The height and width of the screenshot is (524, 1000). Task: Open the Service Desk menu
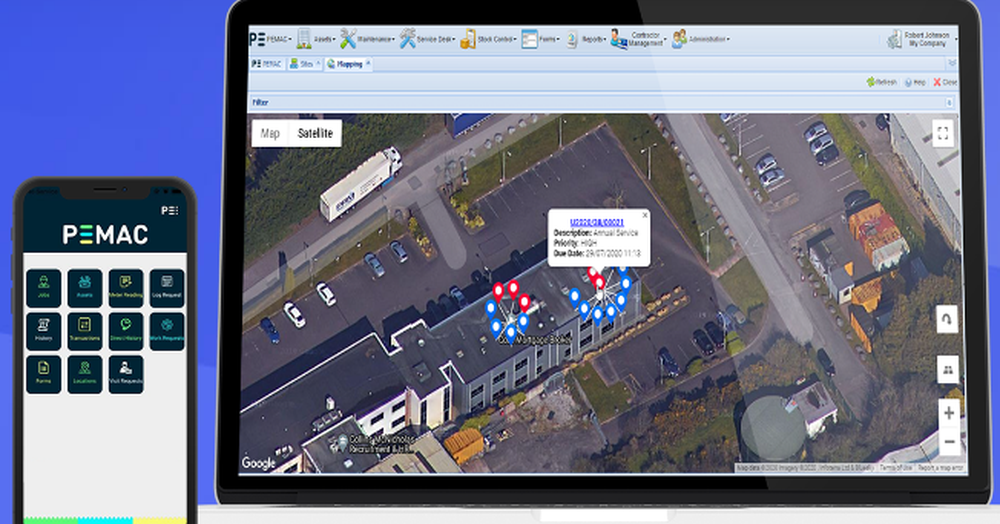click(427, 40)
